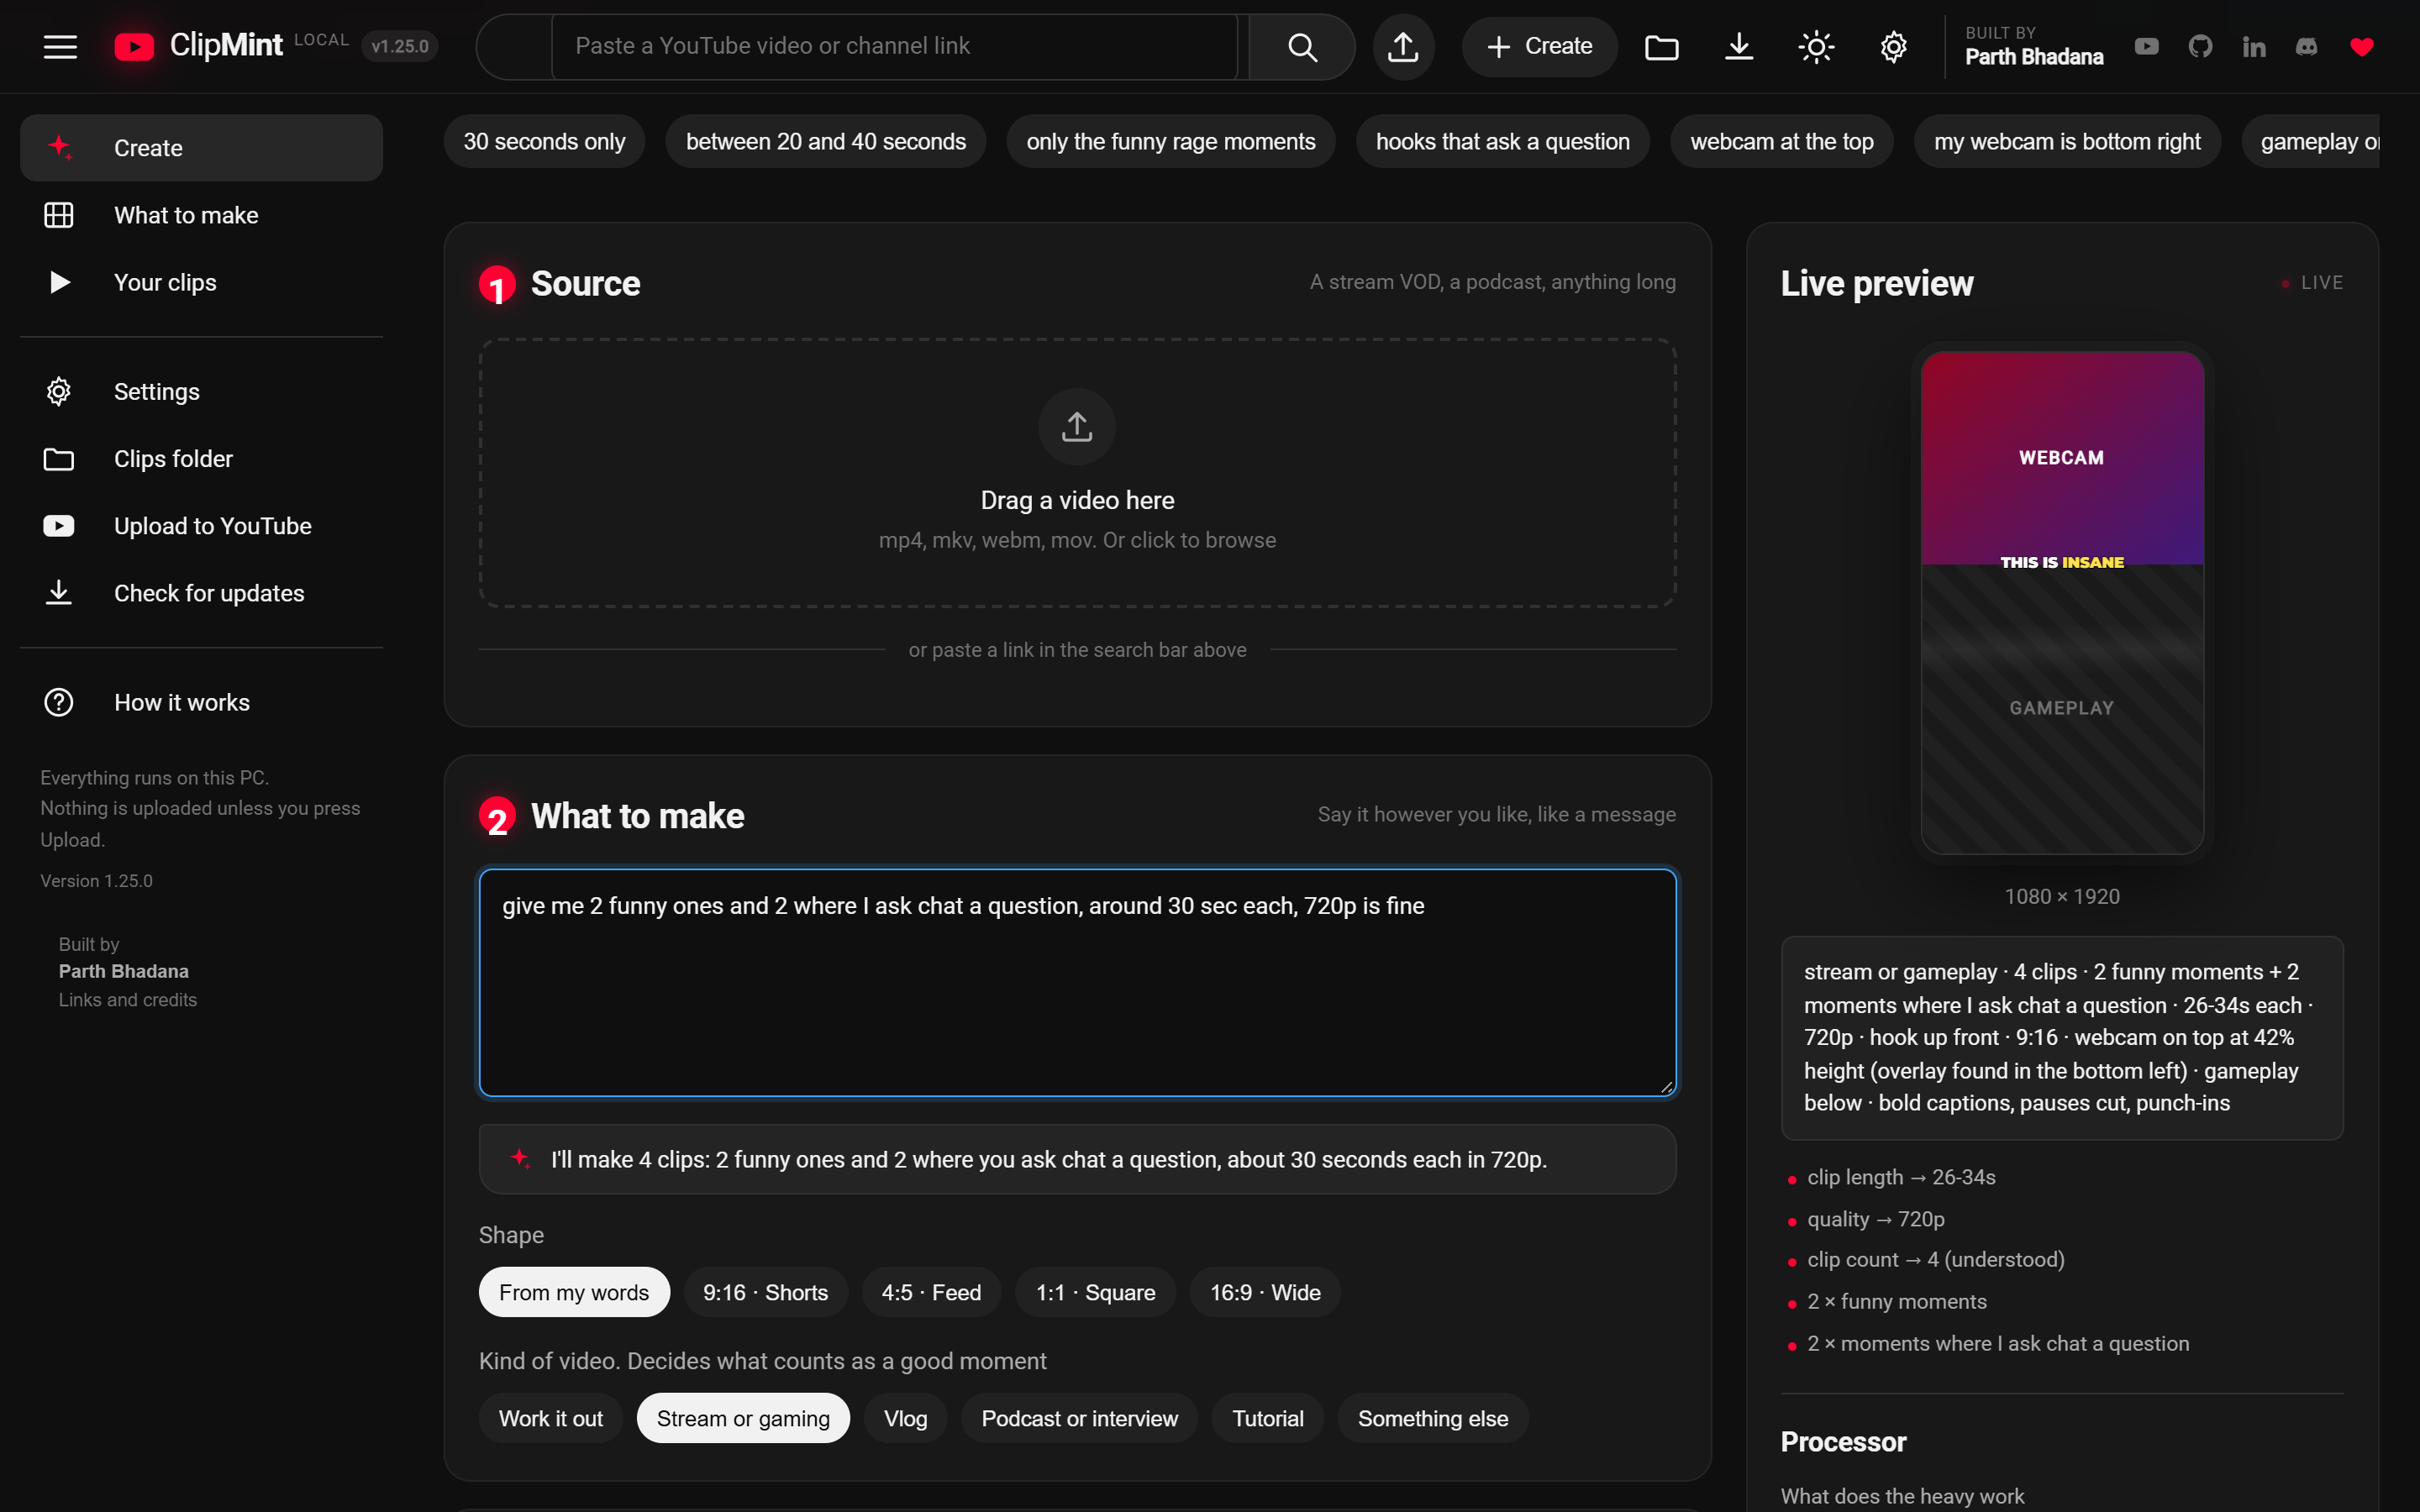Open the hamburger menu
2420x1512 pixels.
pyautogui.click(x=60, y=46)
